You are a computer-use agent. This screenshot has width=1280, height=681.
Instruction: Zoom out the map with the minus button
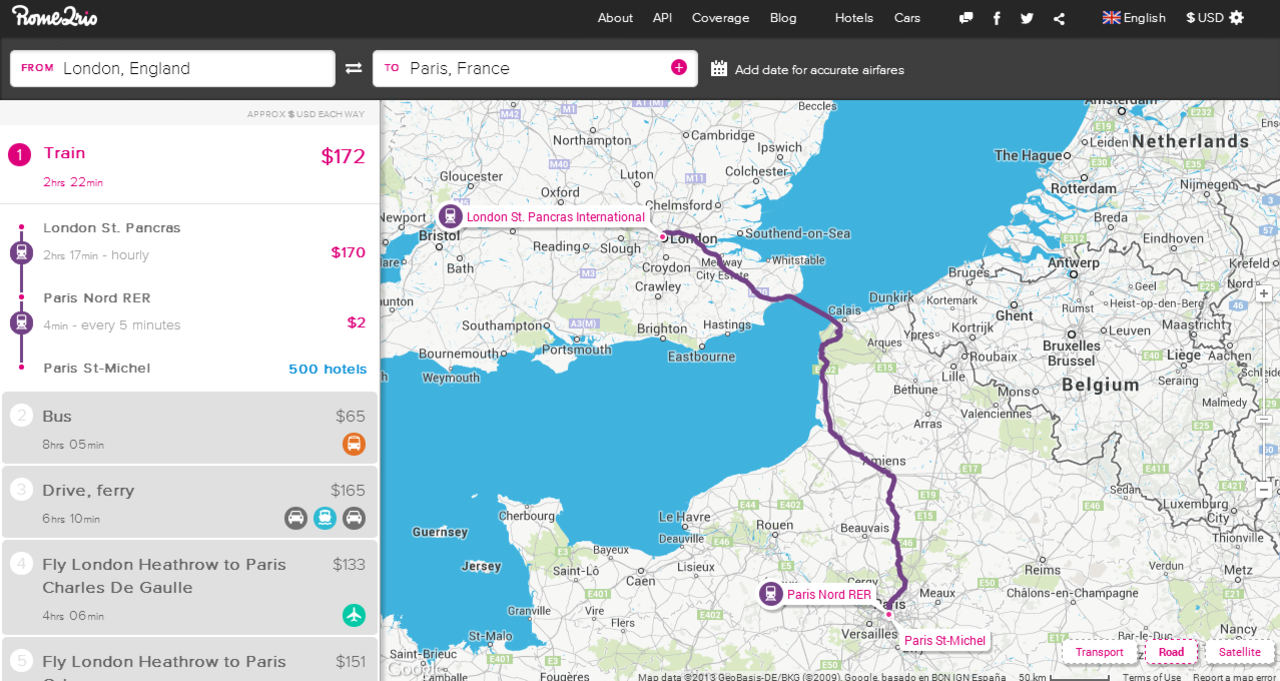1264,490
